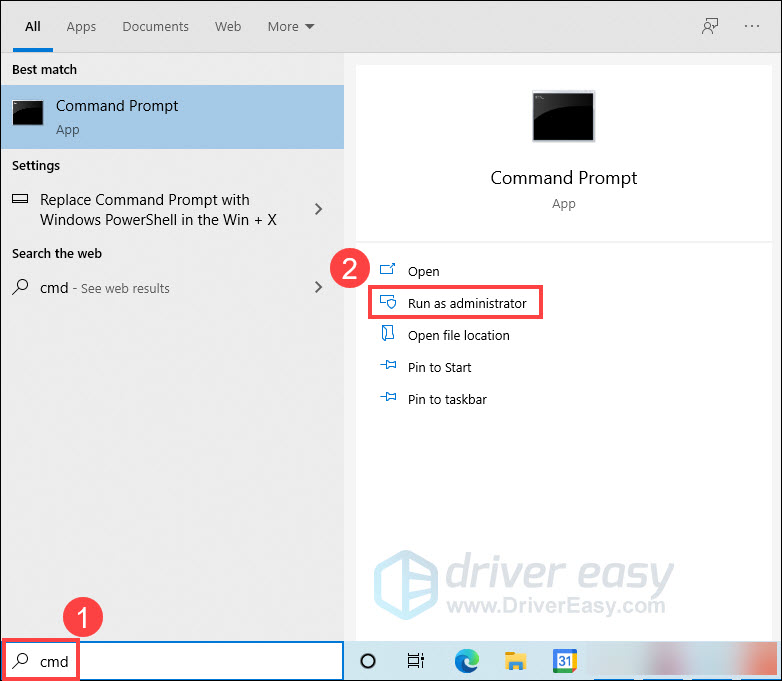782x681 pixels.
Task: Open File Explorer from the taskbar
Action: pyautogui.click(x=515, y=661)
